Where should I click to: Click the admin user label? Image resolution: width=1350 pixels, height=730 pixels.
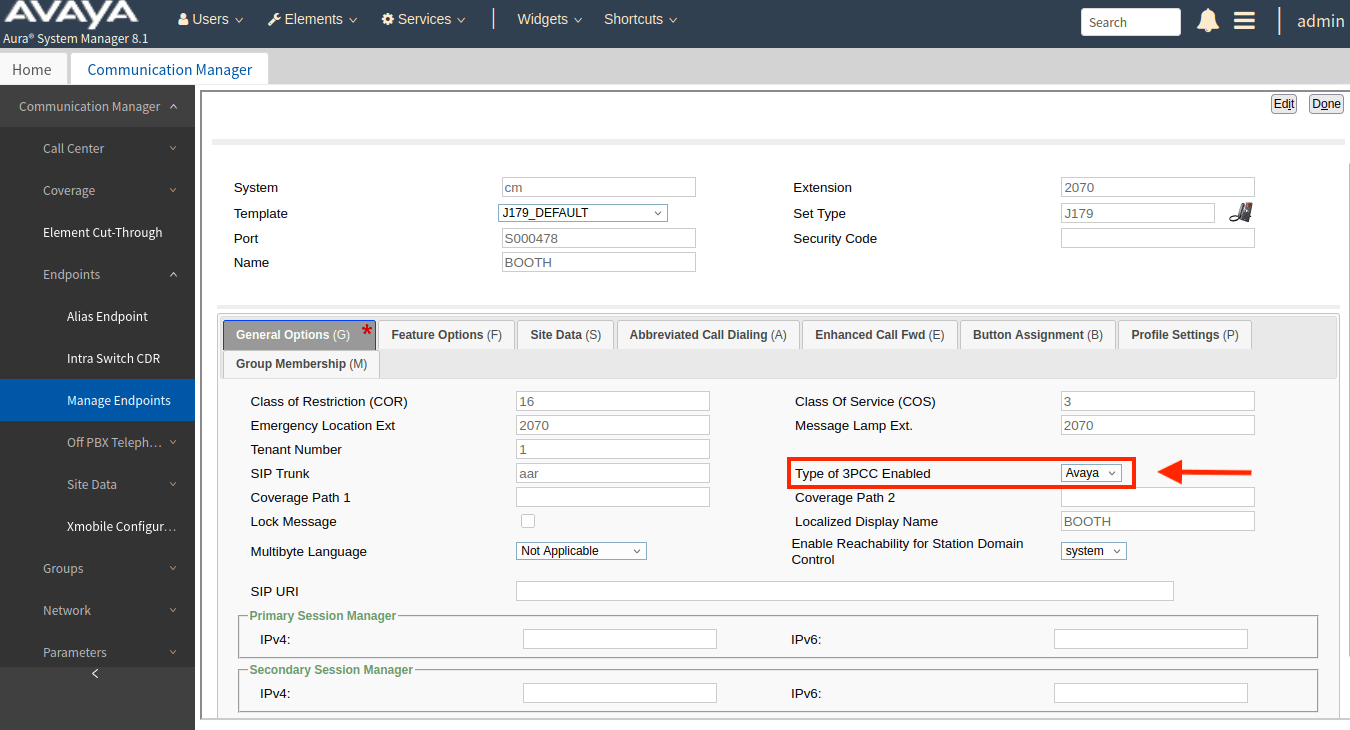1320,21
